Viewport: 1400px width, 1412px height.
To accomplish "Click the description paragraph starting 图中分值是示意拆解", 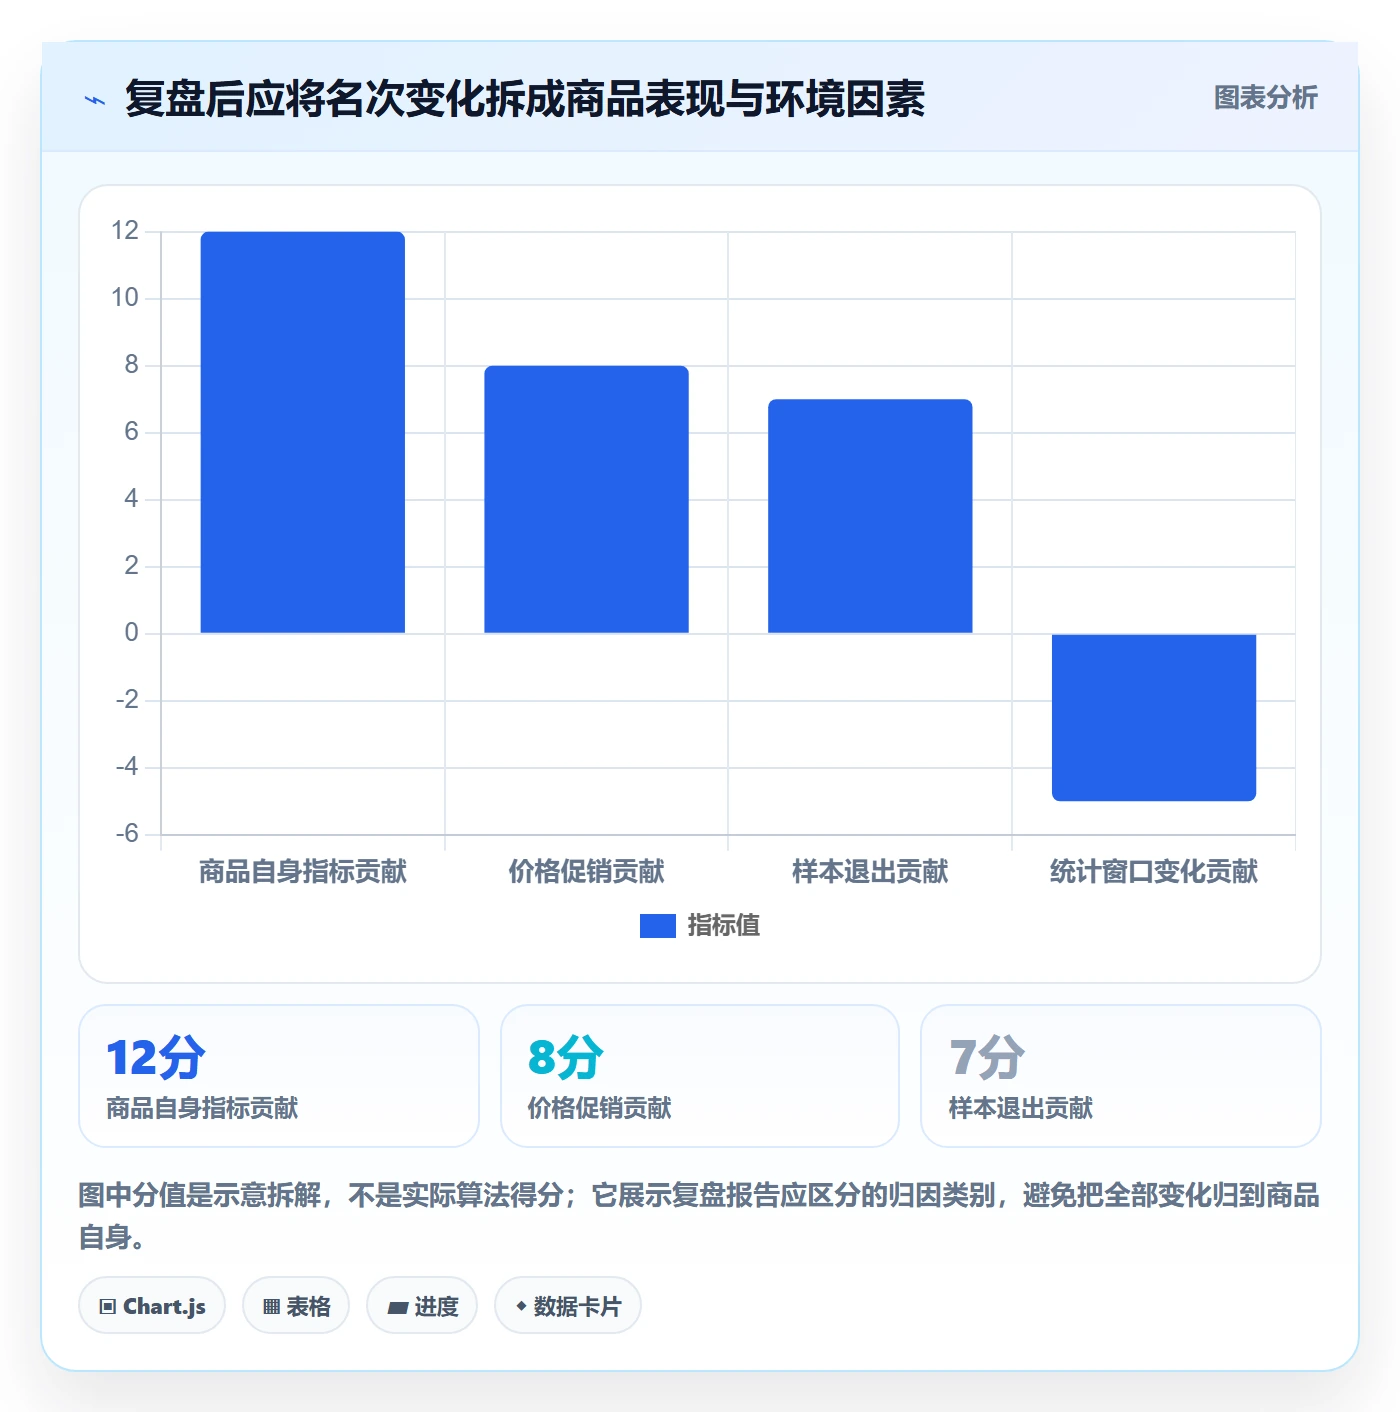I will point(699,1216).
